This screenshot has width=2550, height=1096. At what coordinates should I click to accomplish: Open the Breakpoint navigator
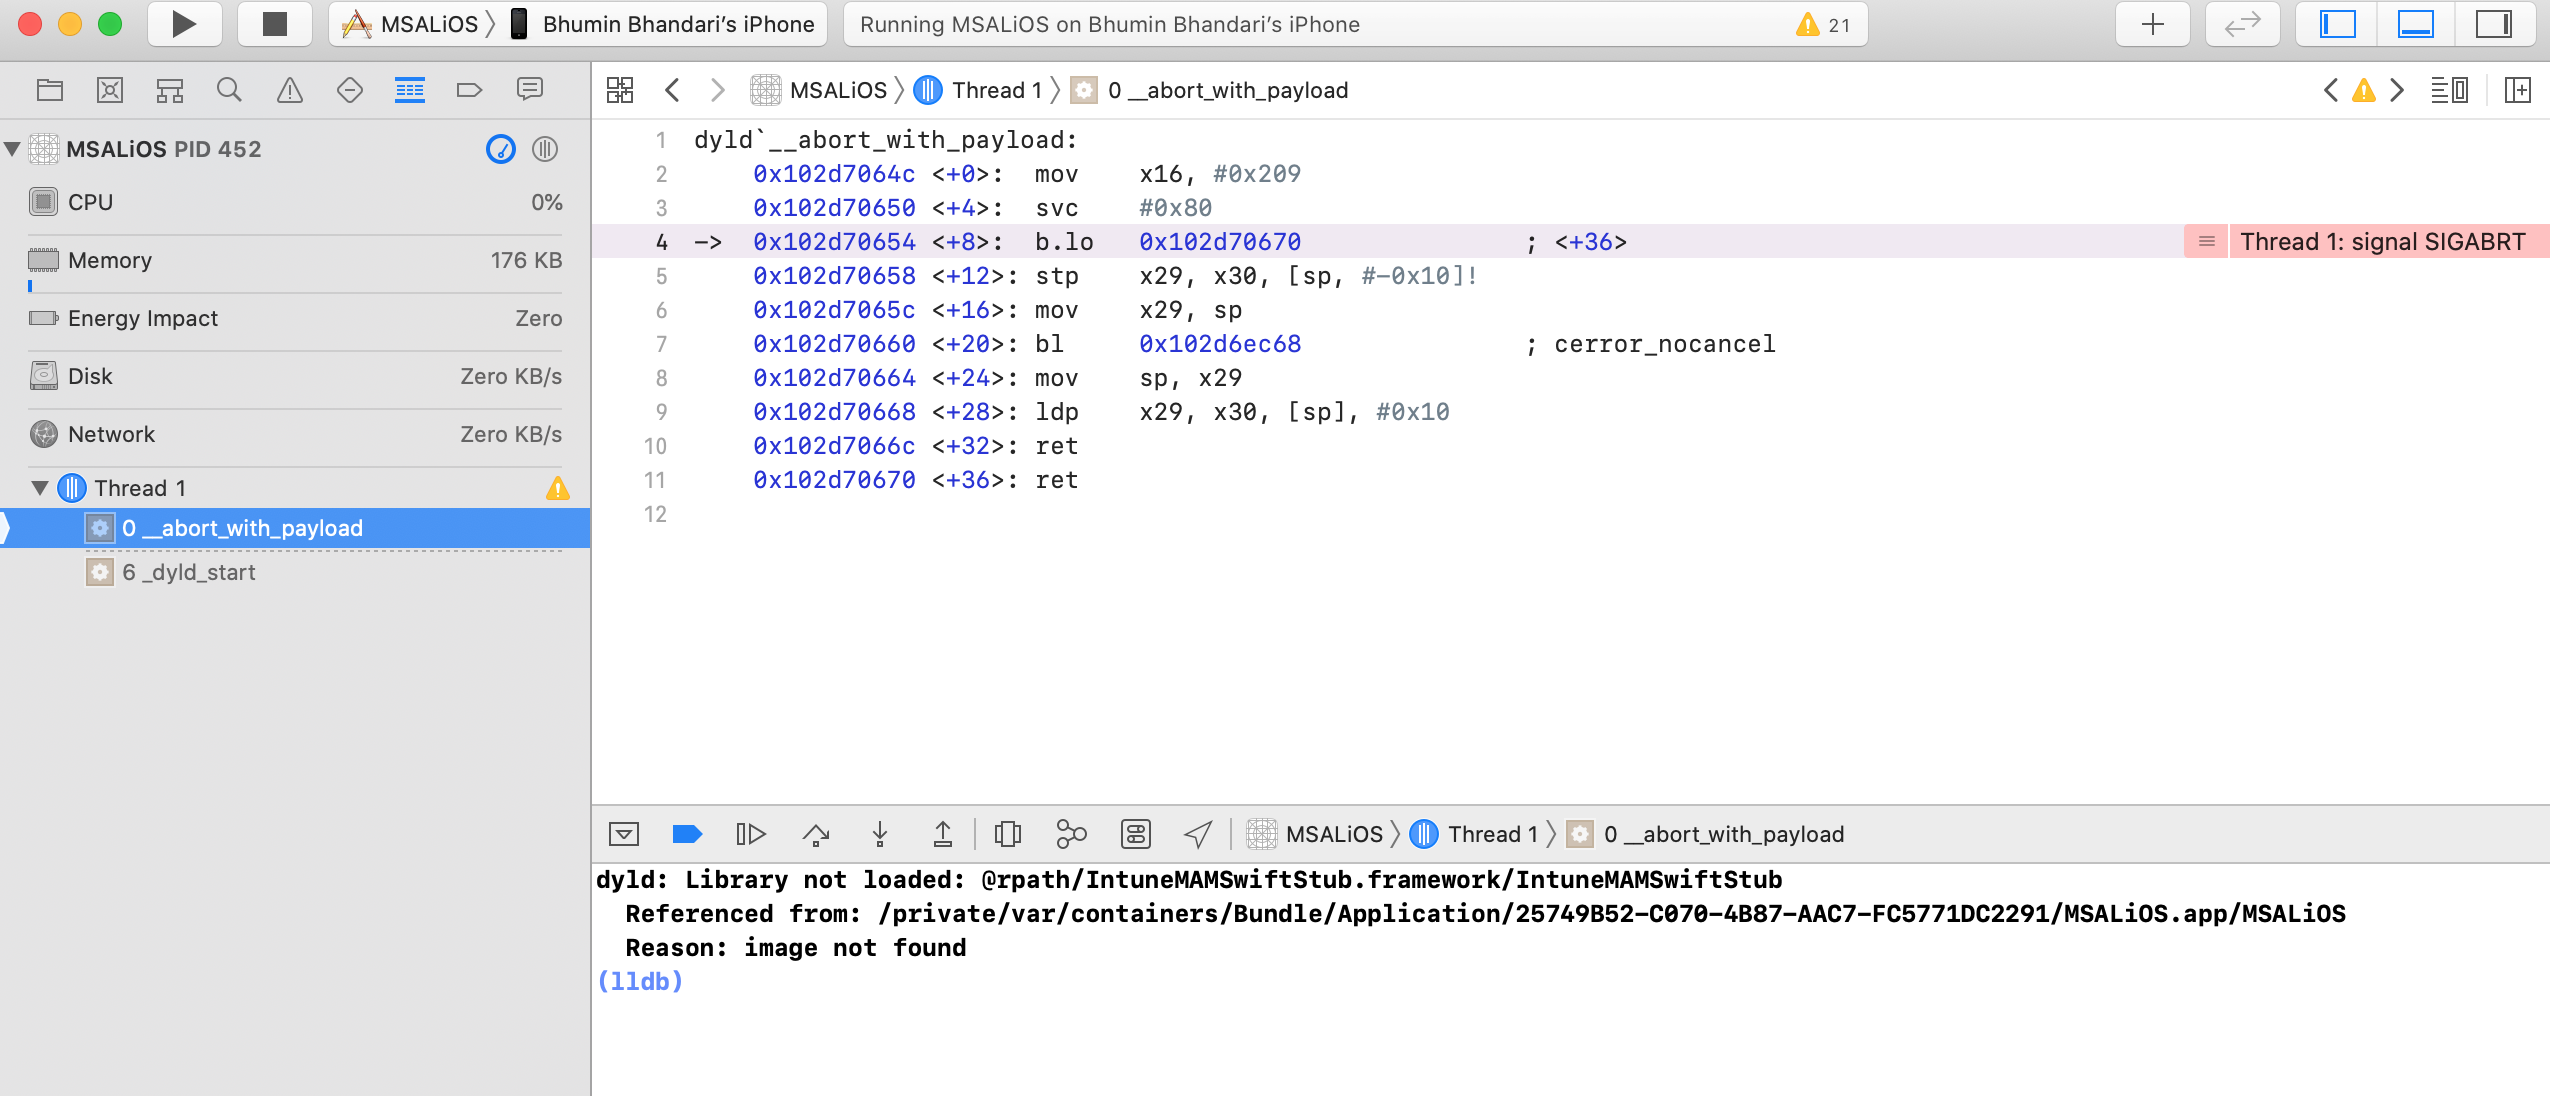(x=468, y=89)
